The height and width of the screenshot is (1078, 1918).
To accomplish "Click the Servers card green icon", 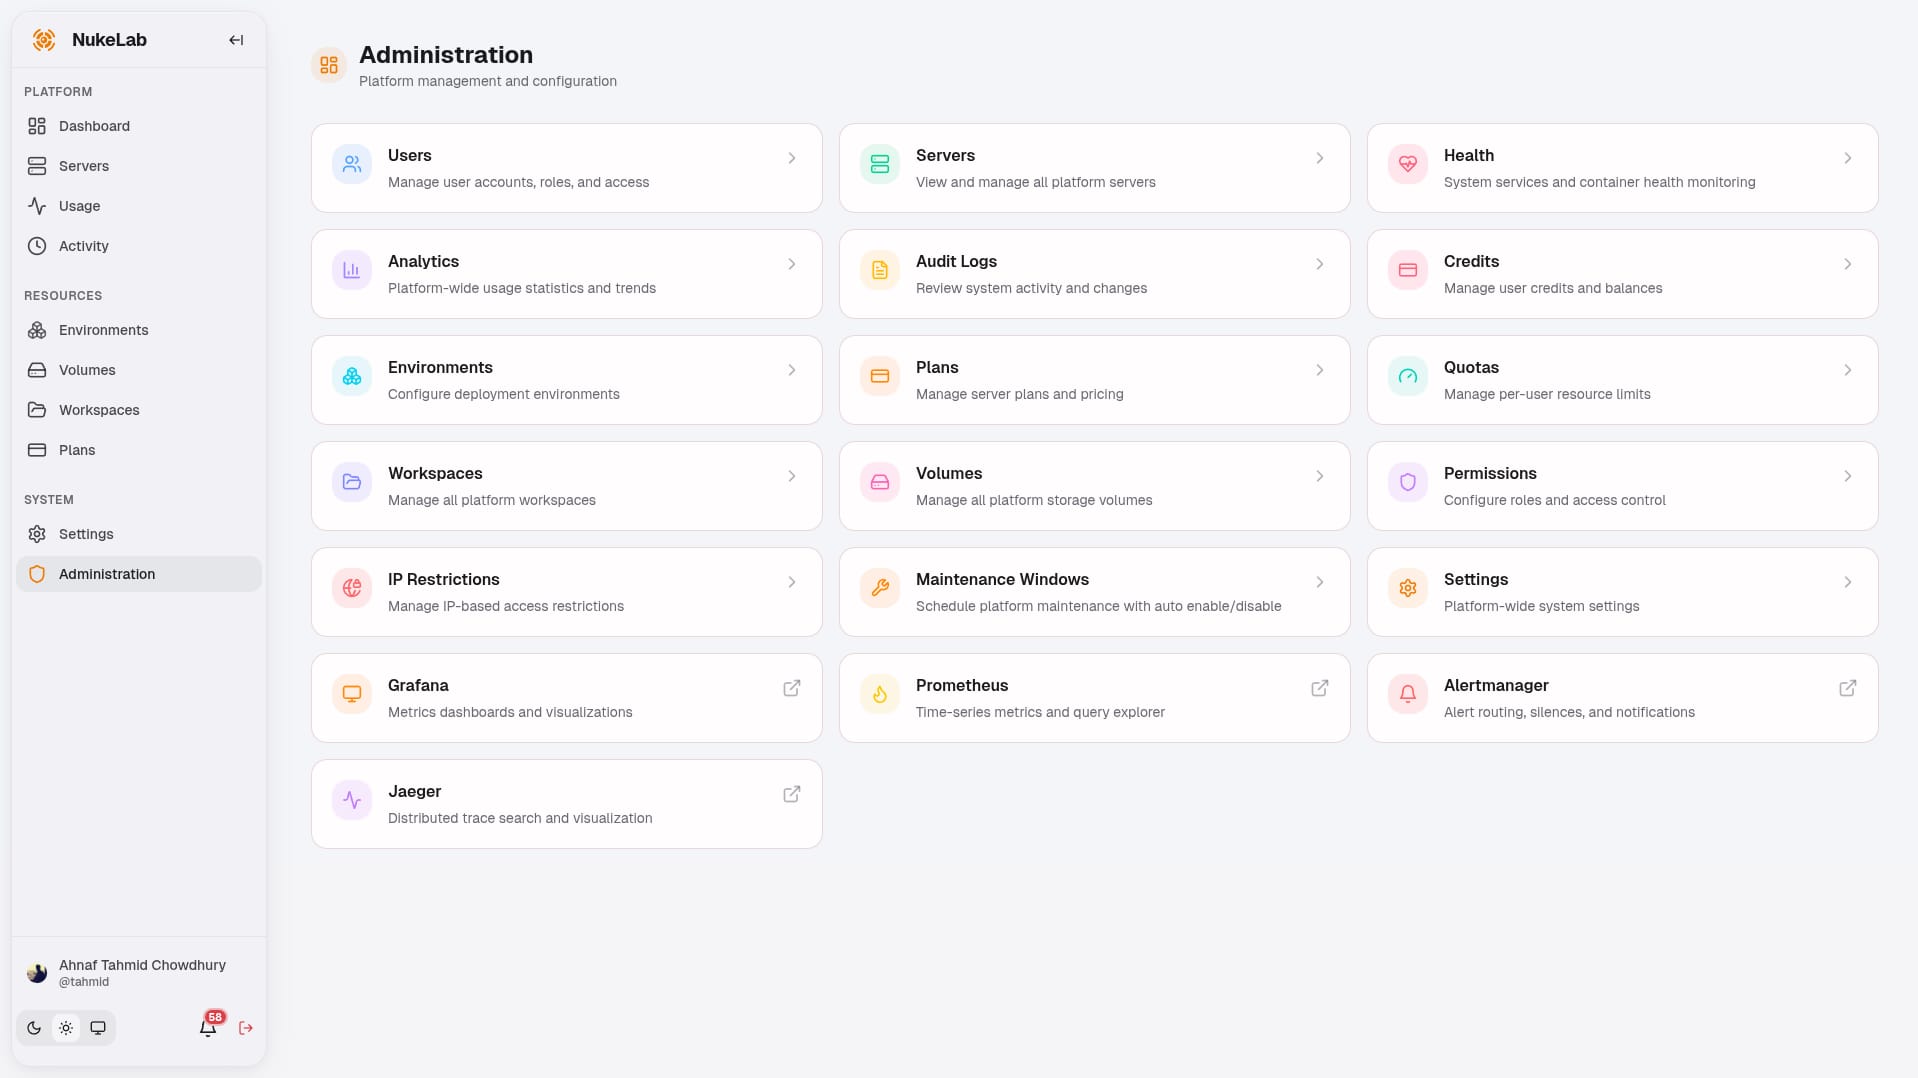I will point(880,164).
